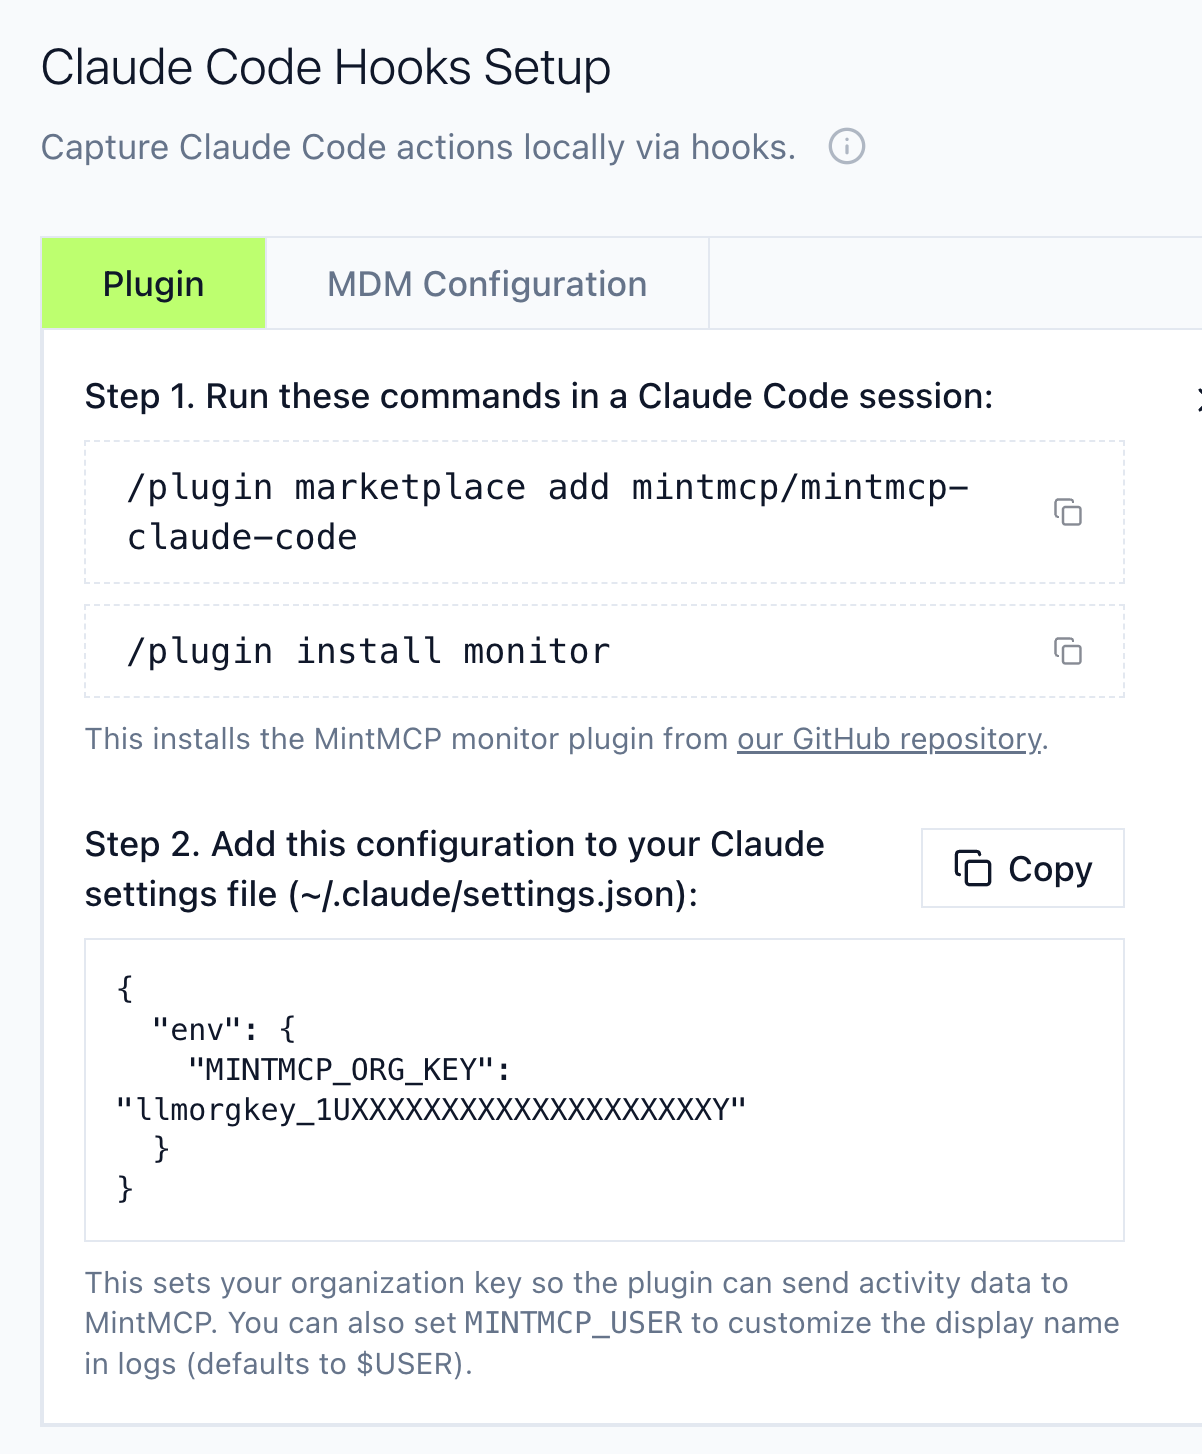Switch to the Plugin tab

click(153, 284)
